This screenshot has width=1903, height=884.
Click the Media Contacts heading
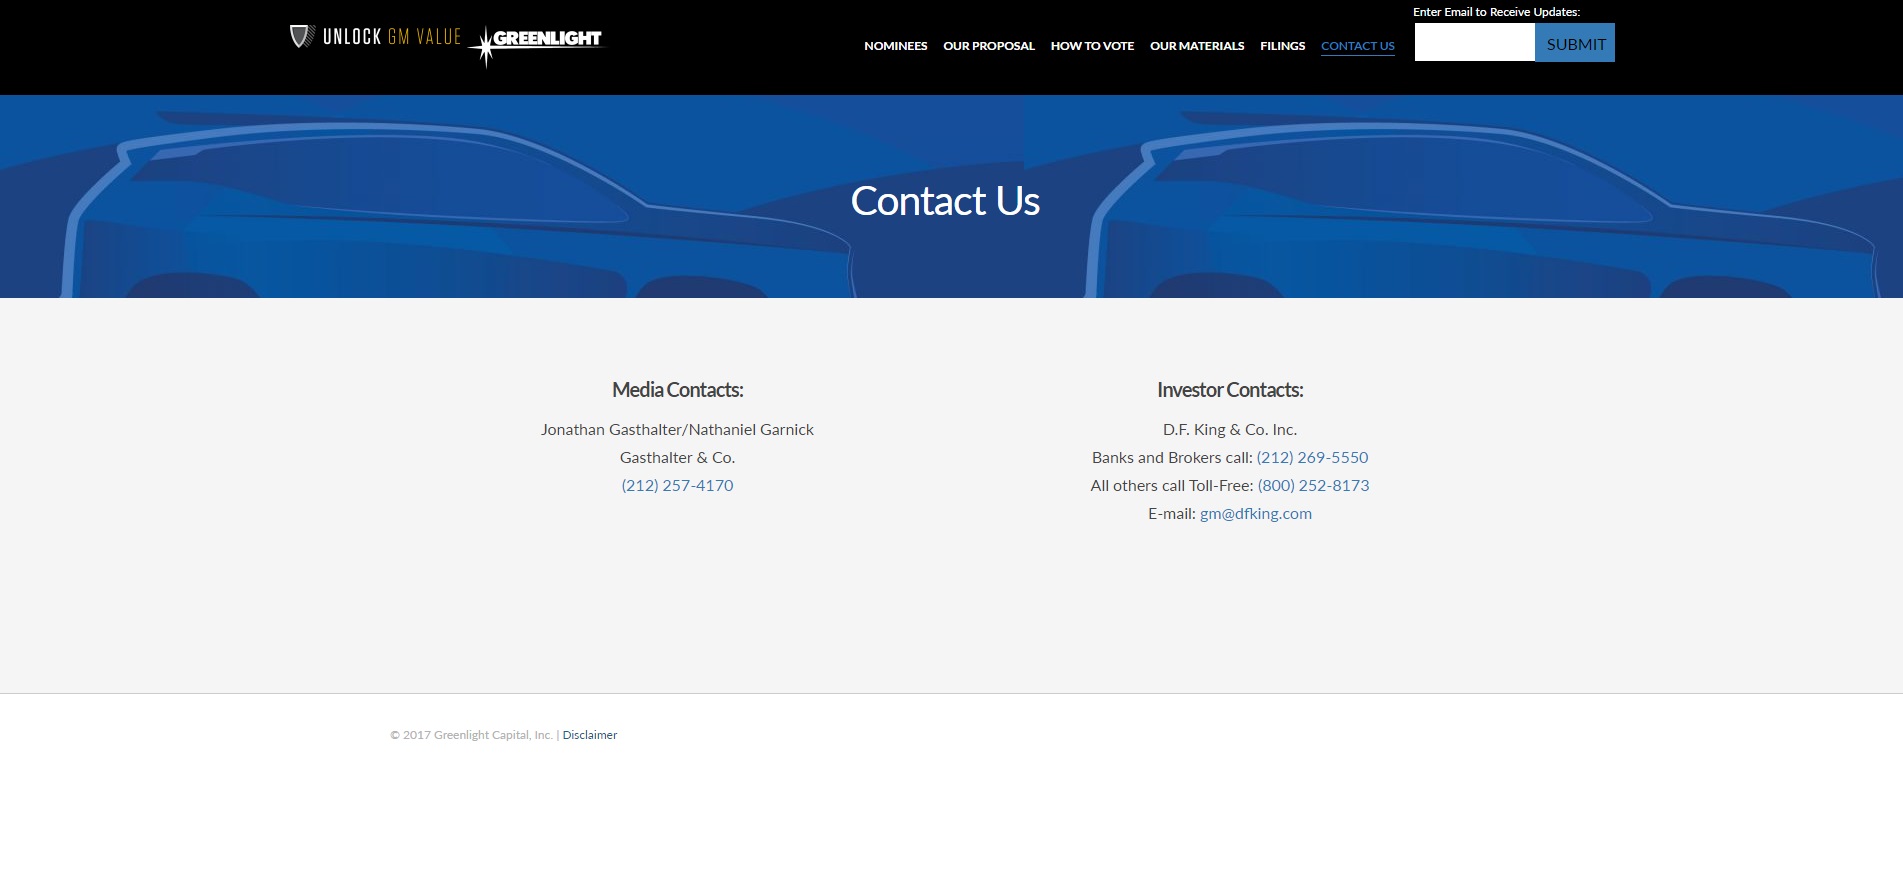pos(677,390)
